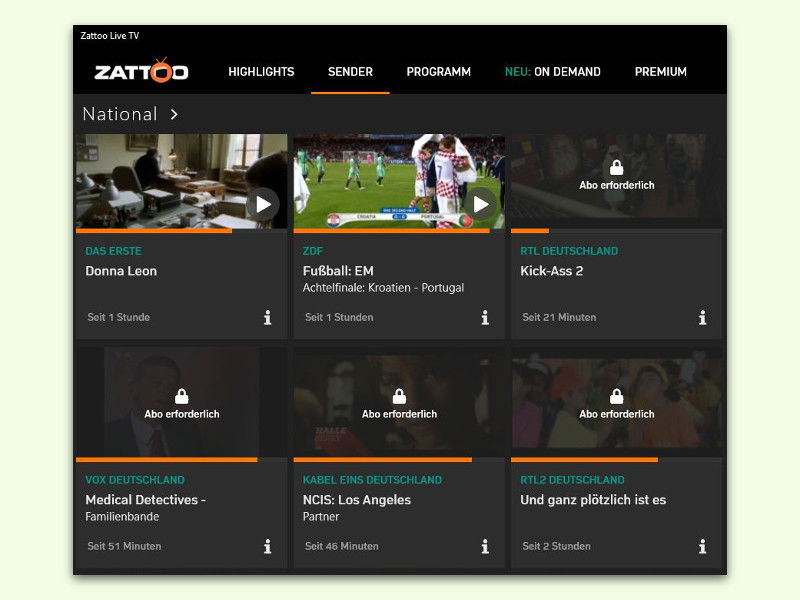Click the title 'Und ganz plötzlich ist es'
The width and height of the screenshot is (800, 600).
pyautogui.click(x=593, y=500)
